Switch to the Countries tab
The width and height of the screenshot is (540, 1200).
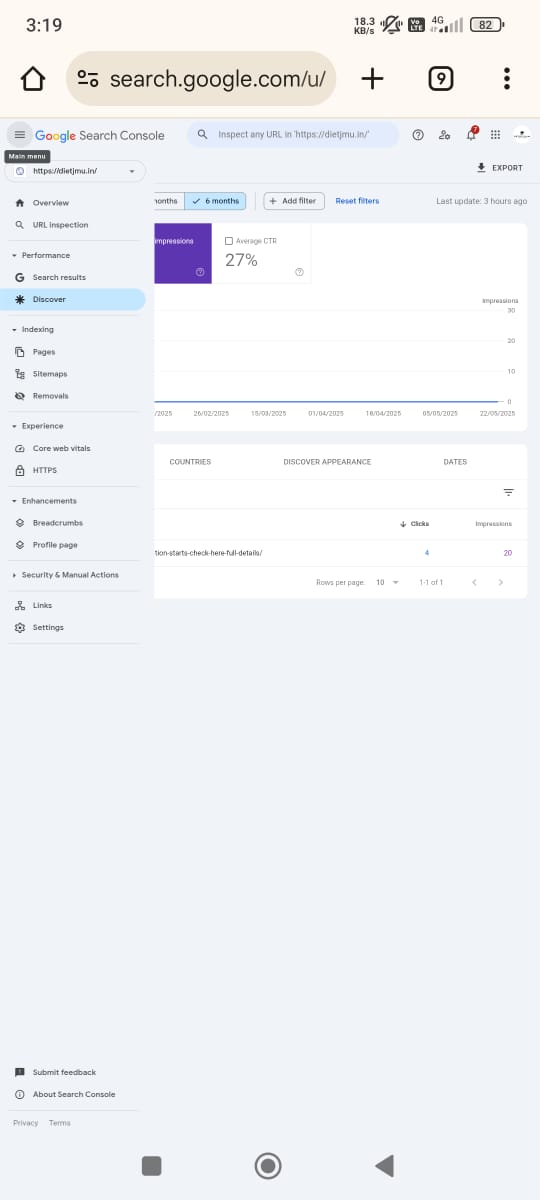pos(190,462)
